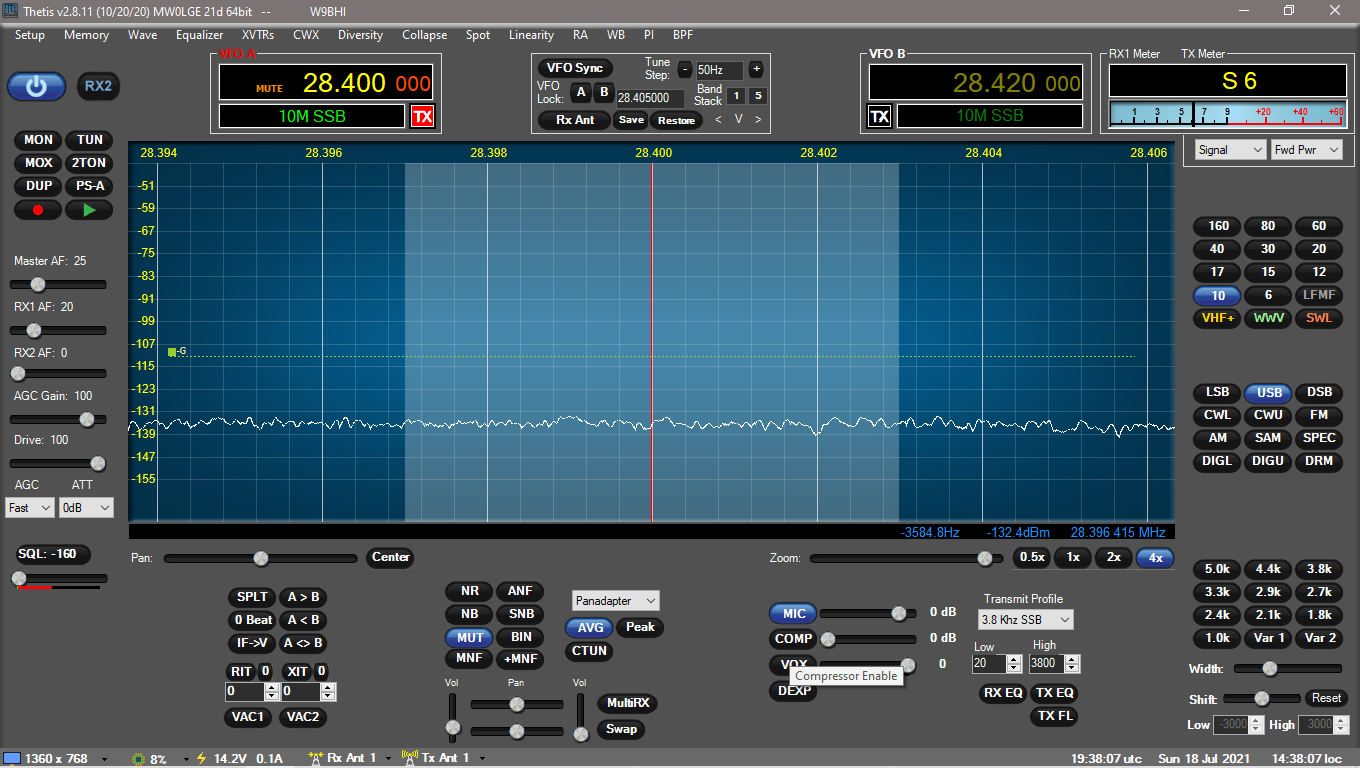The width and height of the screenshot is (1360, 768).
Task: Select the 10 meter band button
Action: (x=1216, y=295)
